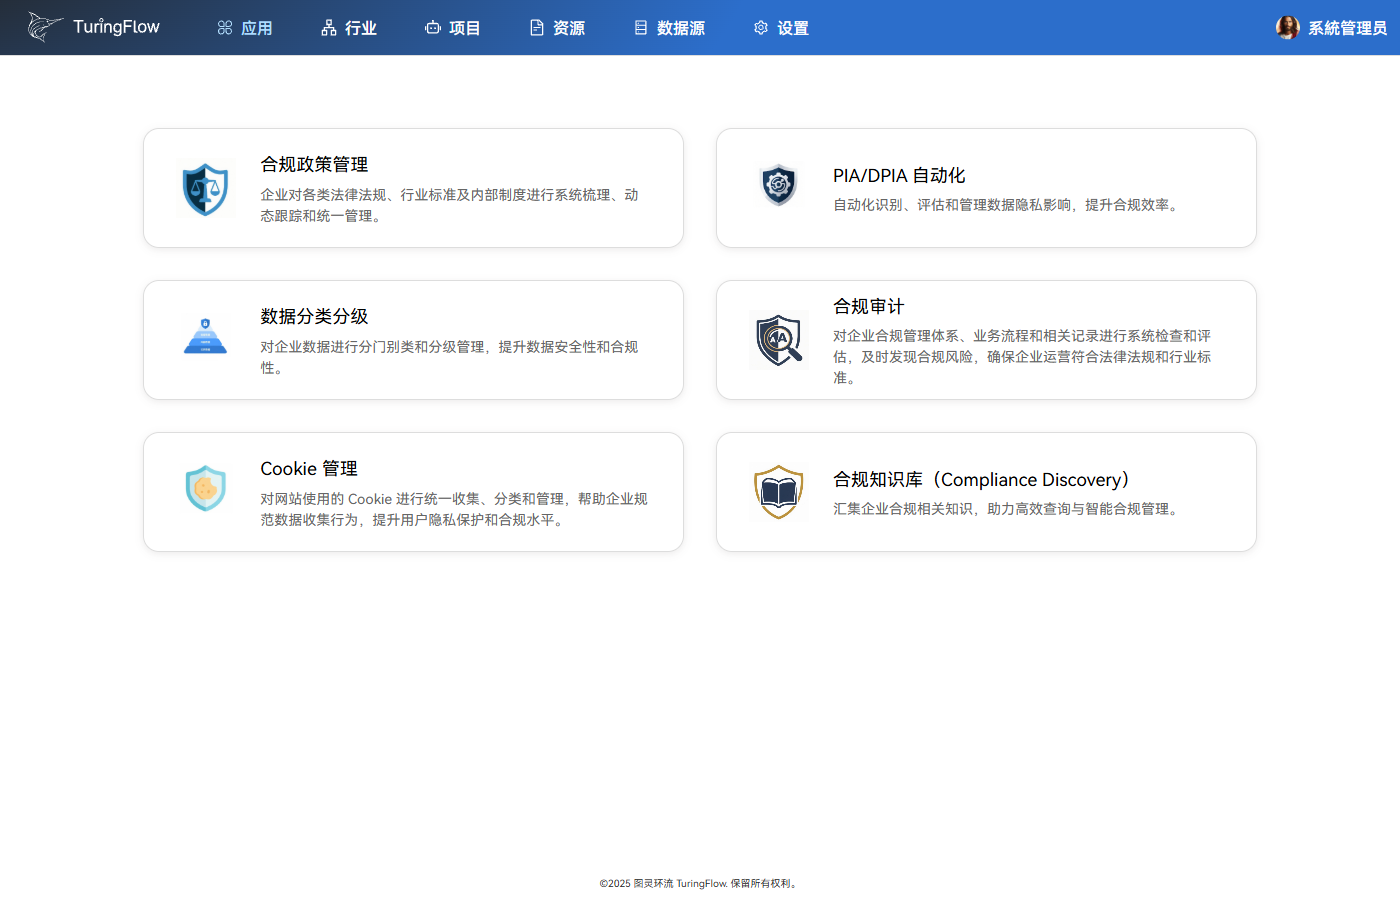Open the 合规审计 application card
1400x900 pixels.
(986, 339)
